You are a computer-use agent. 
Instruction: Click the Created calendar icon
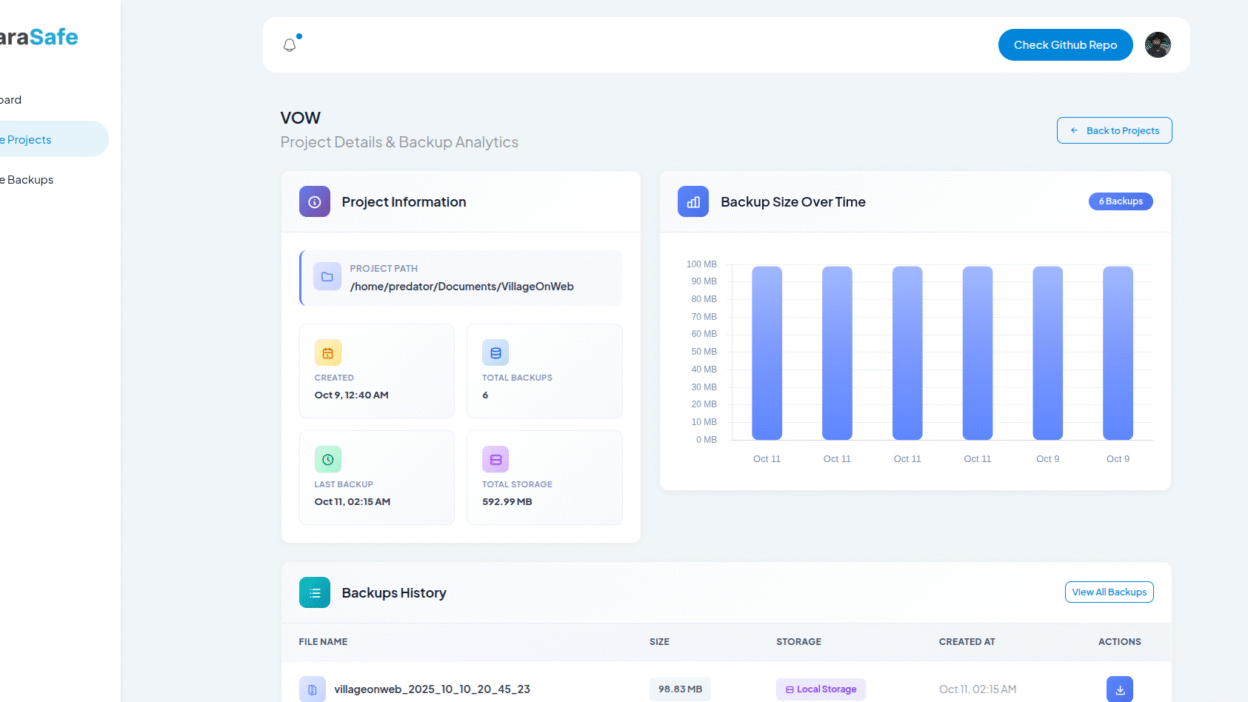[x=328, y=353]
